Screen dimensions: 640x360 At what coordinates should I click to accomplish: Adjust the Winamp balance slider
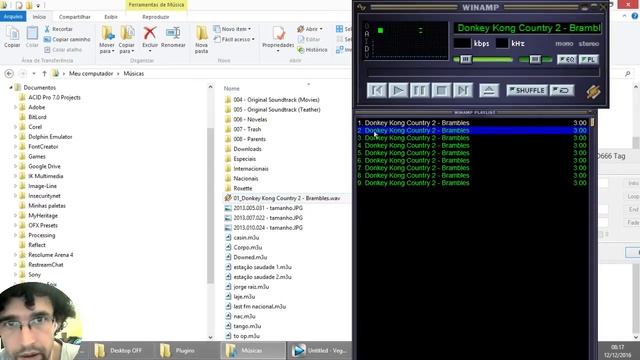click(535, 60)
